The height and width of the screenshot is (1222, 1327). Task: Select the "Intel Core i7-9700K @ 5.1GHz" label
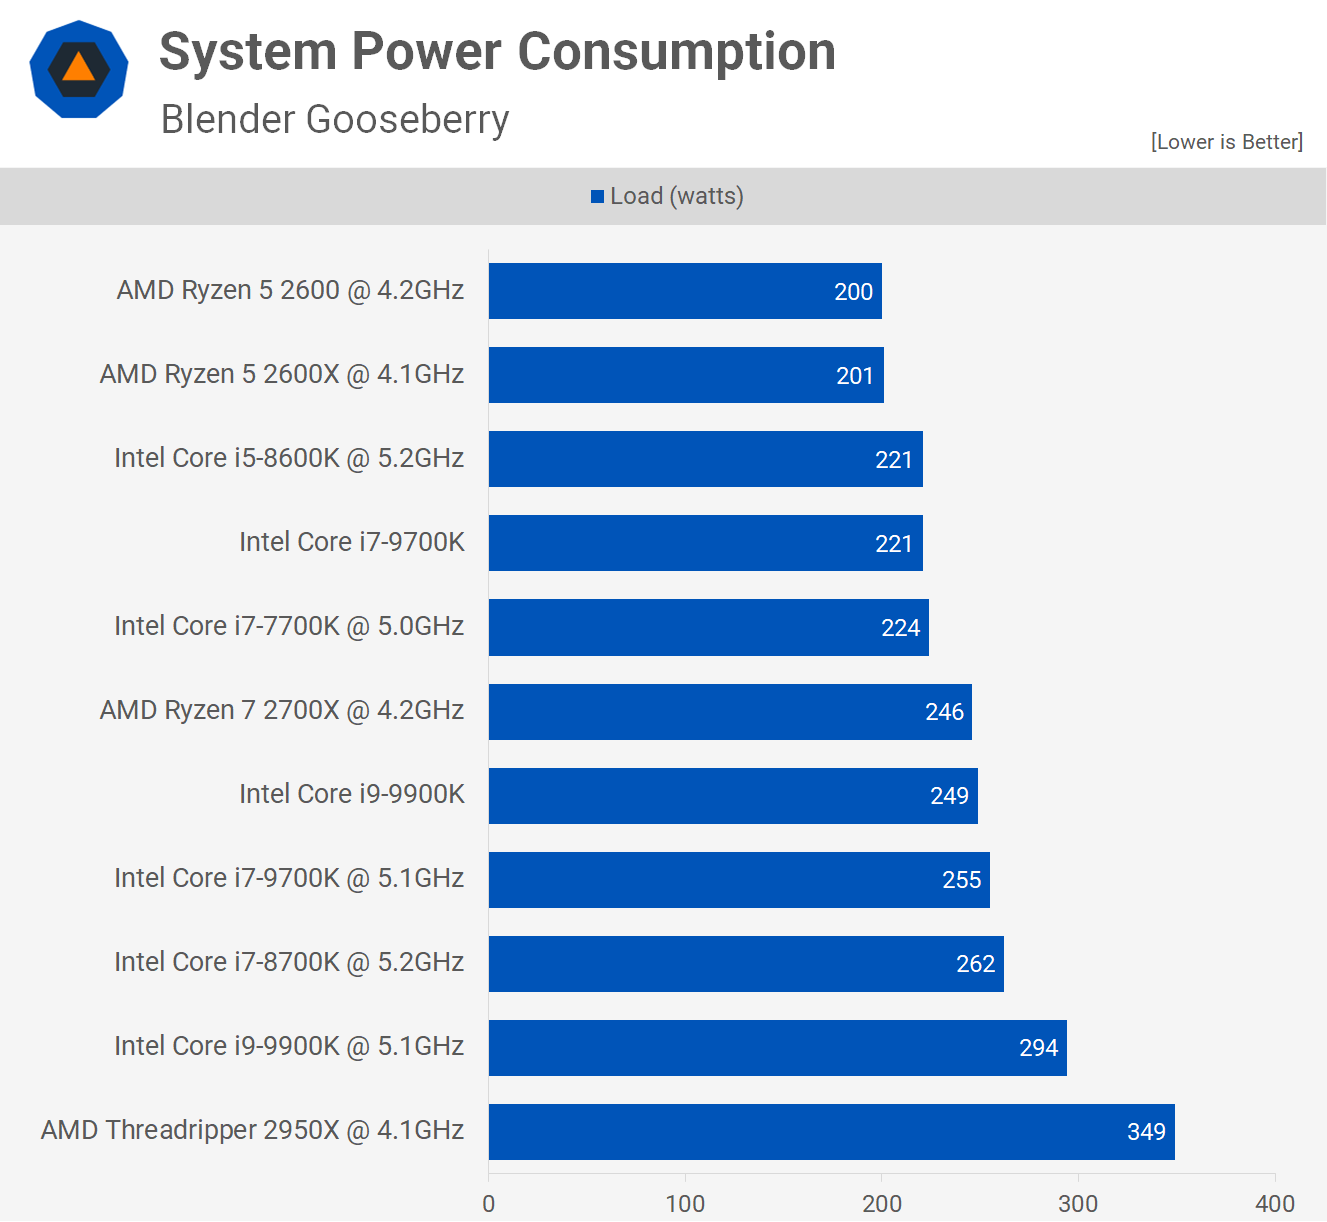tap(289, 878)
